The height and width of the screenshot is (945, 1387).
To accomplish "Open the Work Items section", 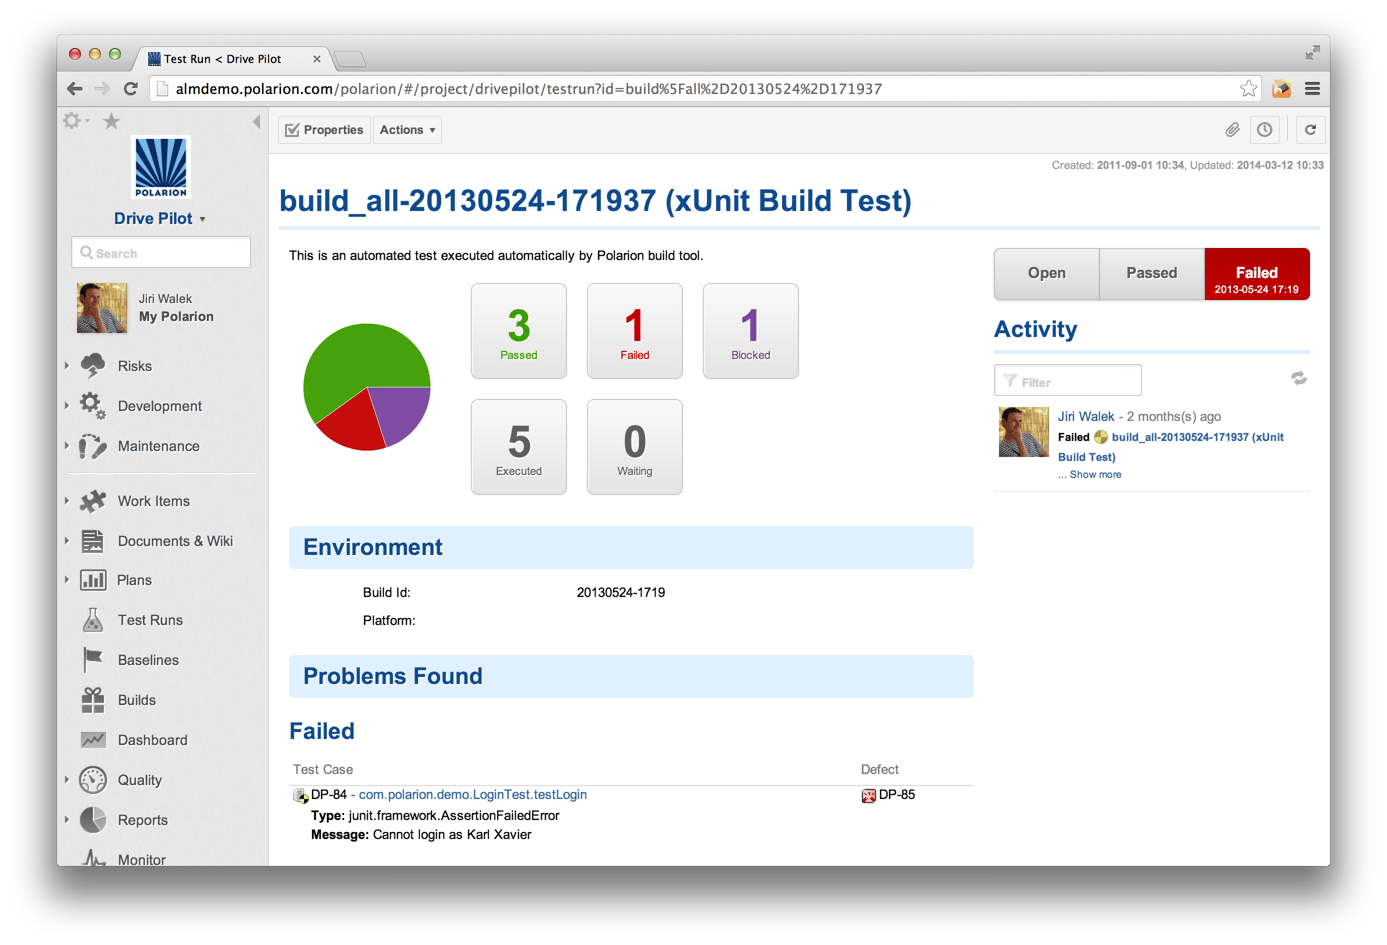I will 154,501.
